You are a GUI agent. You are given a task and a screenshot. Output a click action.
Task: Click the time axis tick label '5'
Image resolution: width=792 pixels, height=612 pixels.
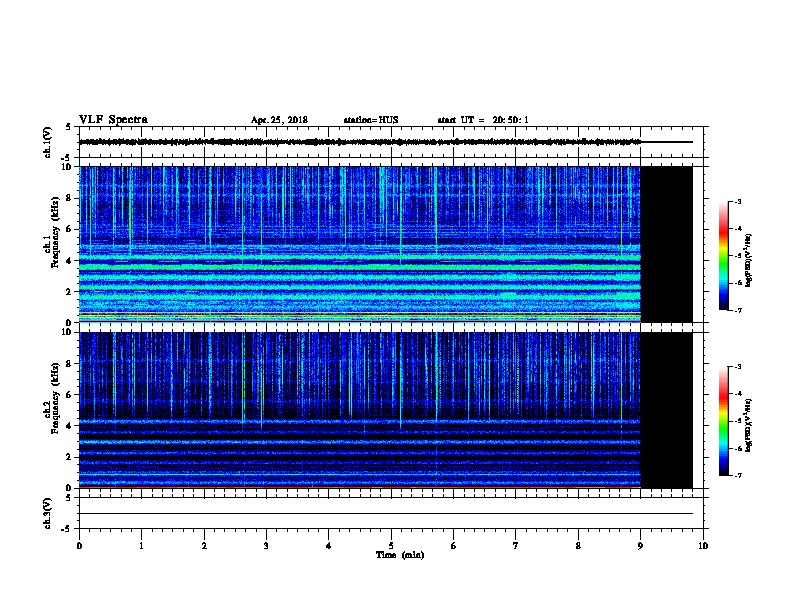(x=391, y=545)
